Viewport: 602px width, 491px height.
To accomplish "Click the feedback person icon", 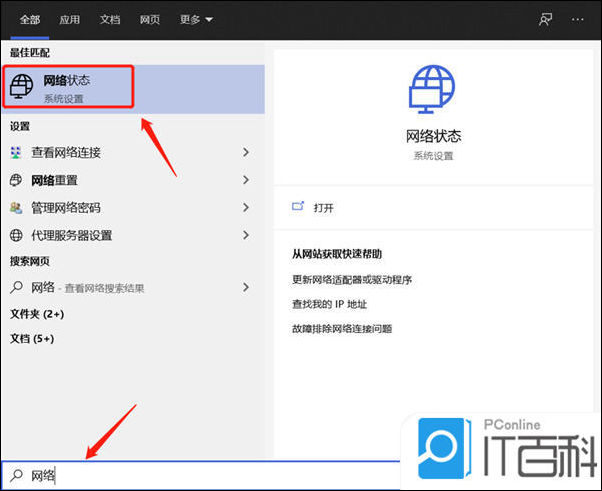I will (x=545, y=19).
